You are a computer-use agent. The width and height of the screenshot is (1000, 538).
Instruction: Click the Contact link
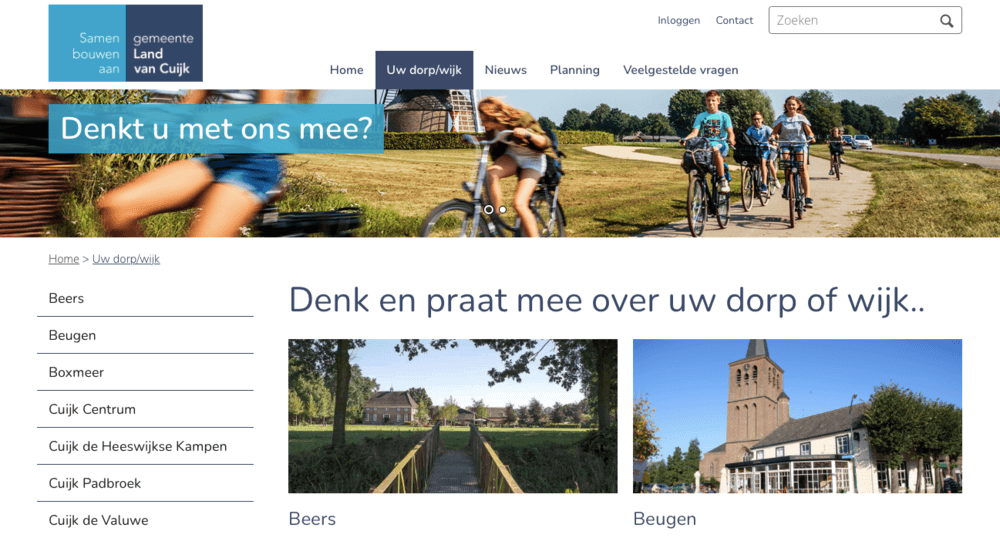(734, 20)
